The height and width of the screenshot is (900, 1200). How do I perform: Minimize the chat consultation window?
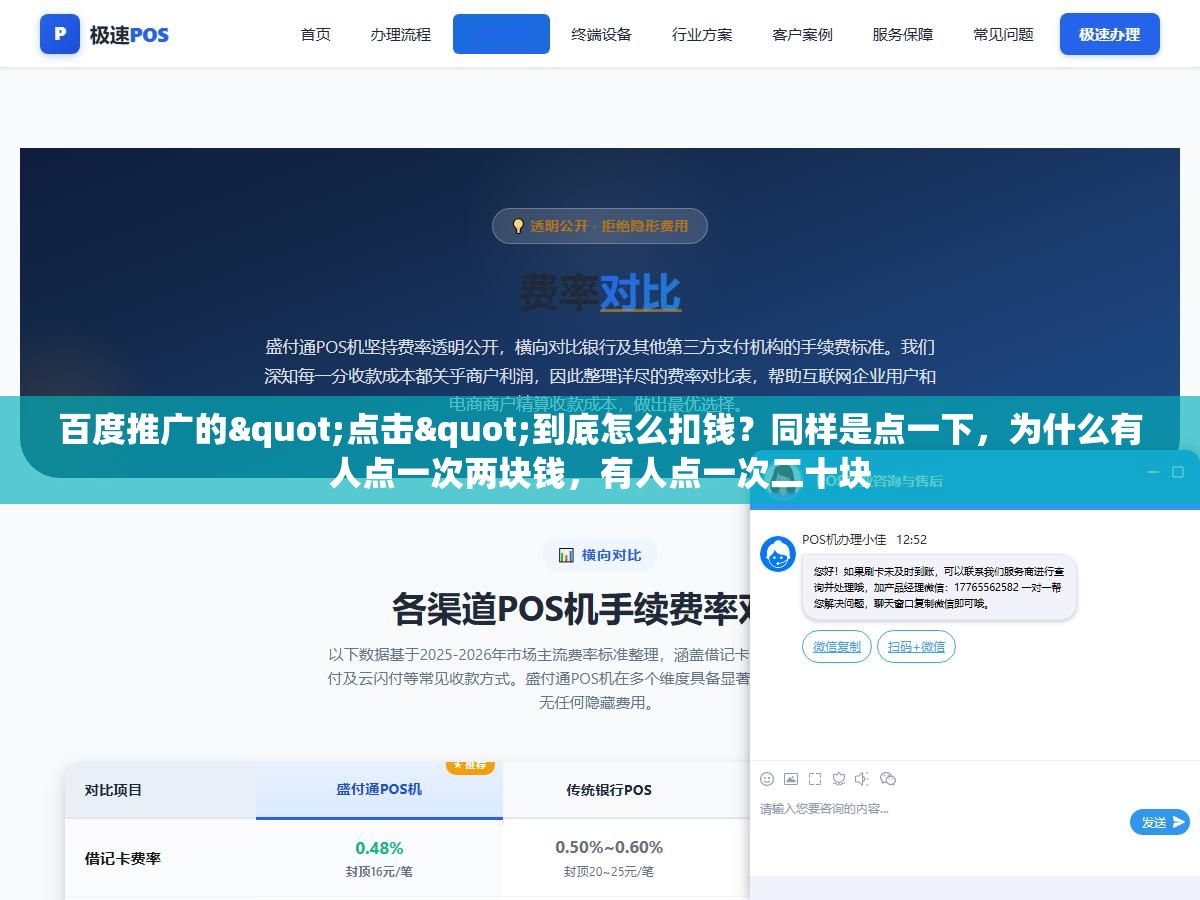point(1152,472)
